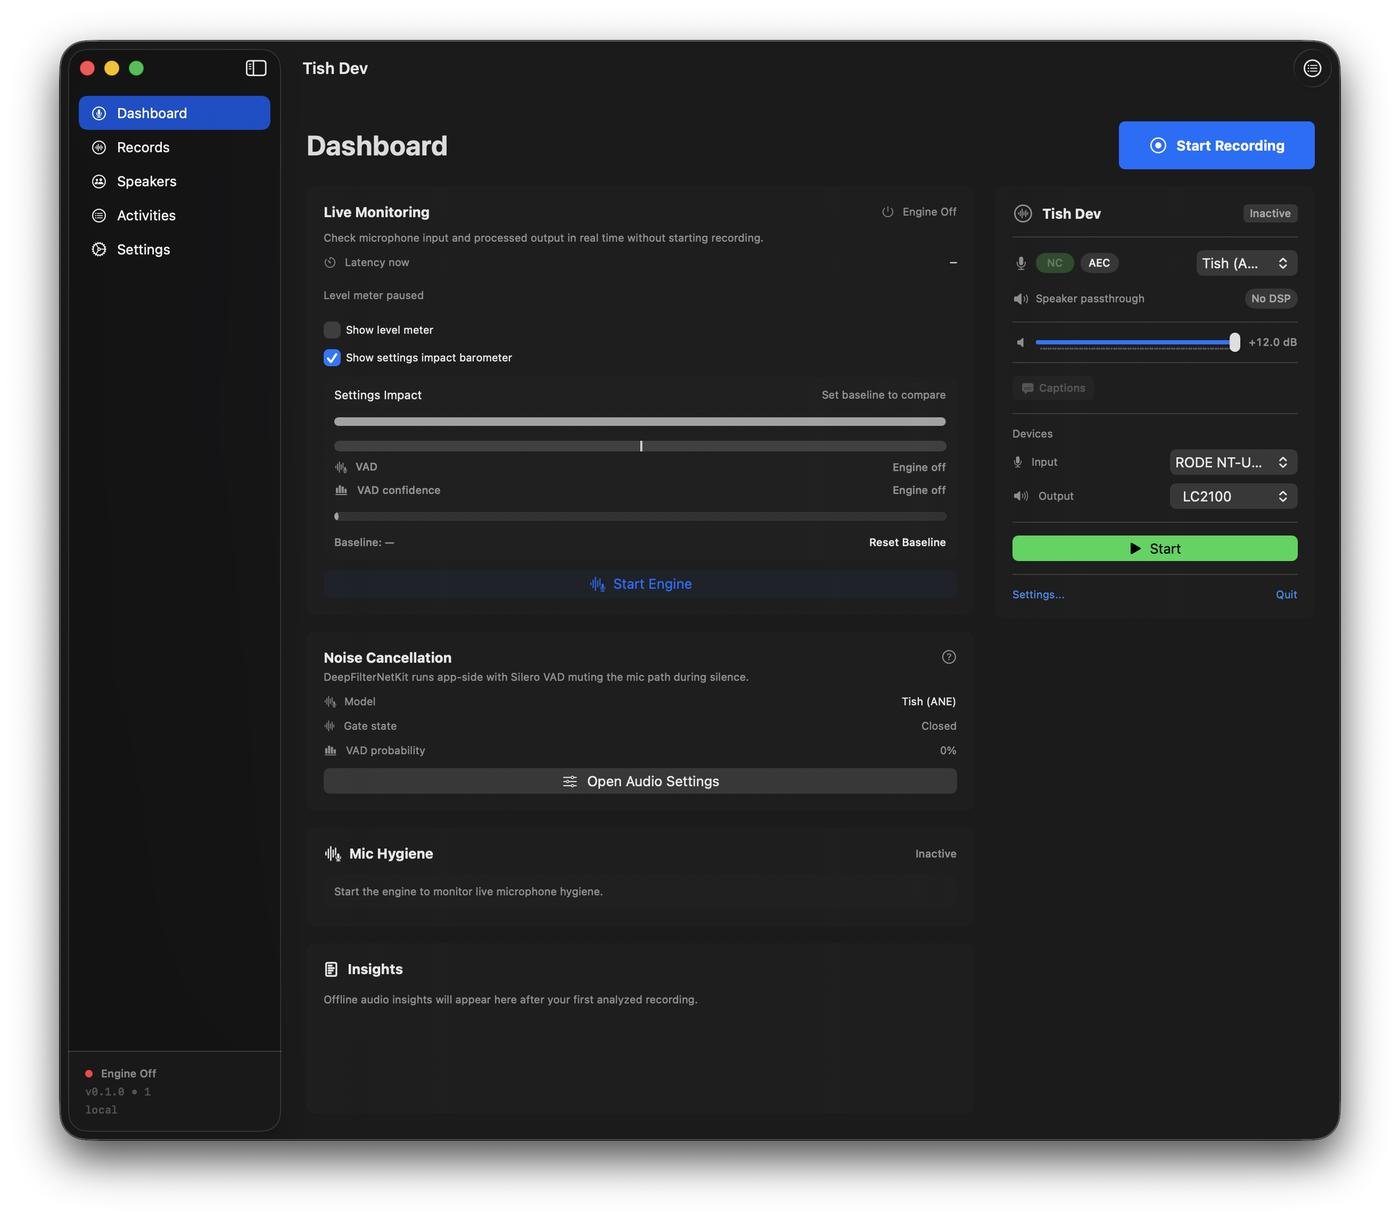
Task: Toggle the sidebar panel icon
Action: [256, 68]
